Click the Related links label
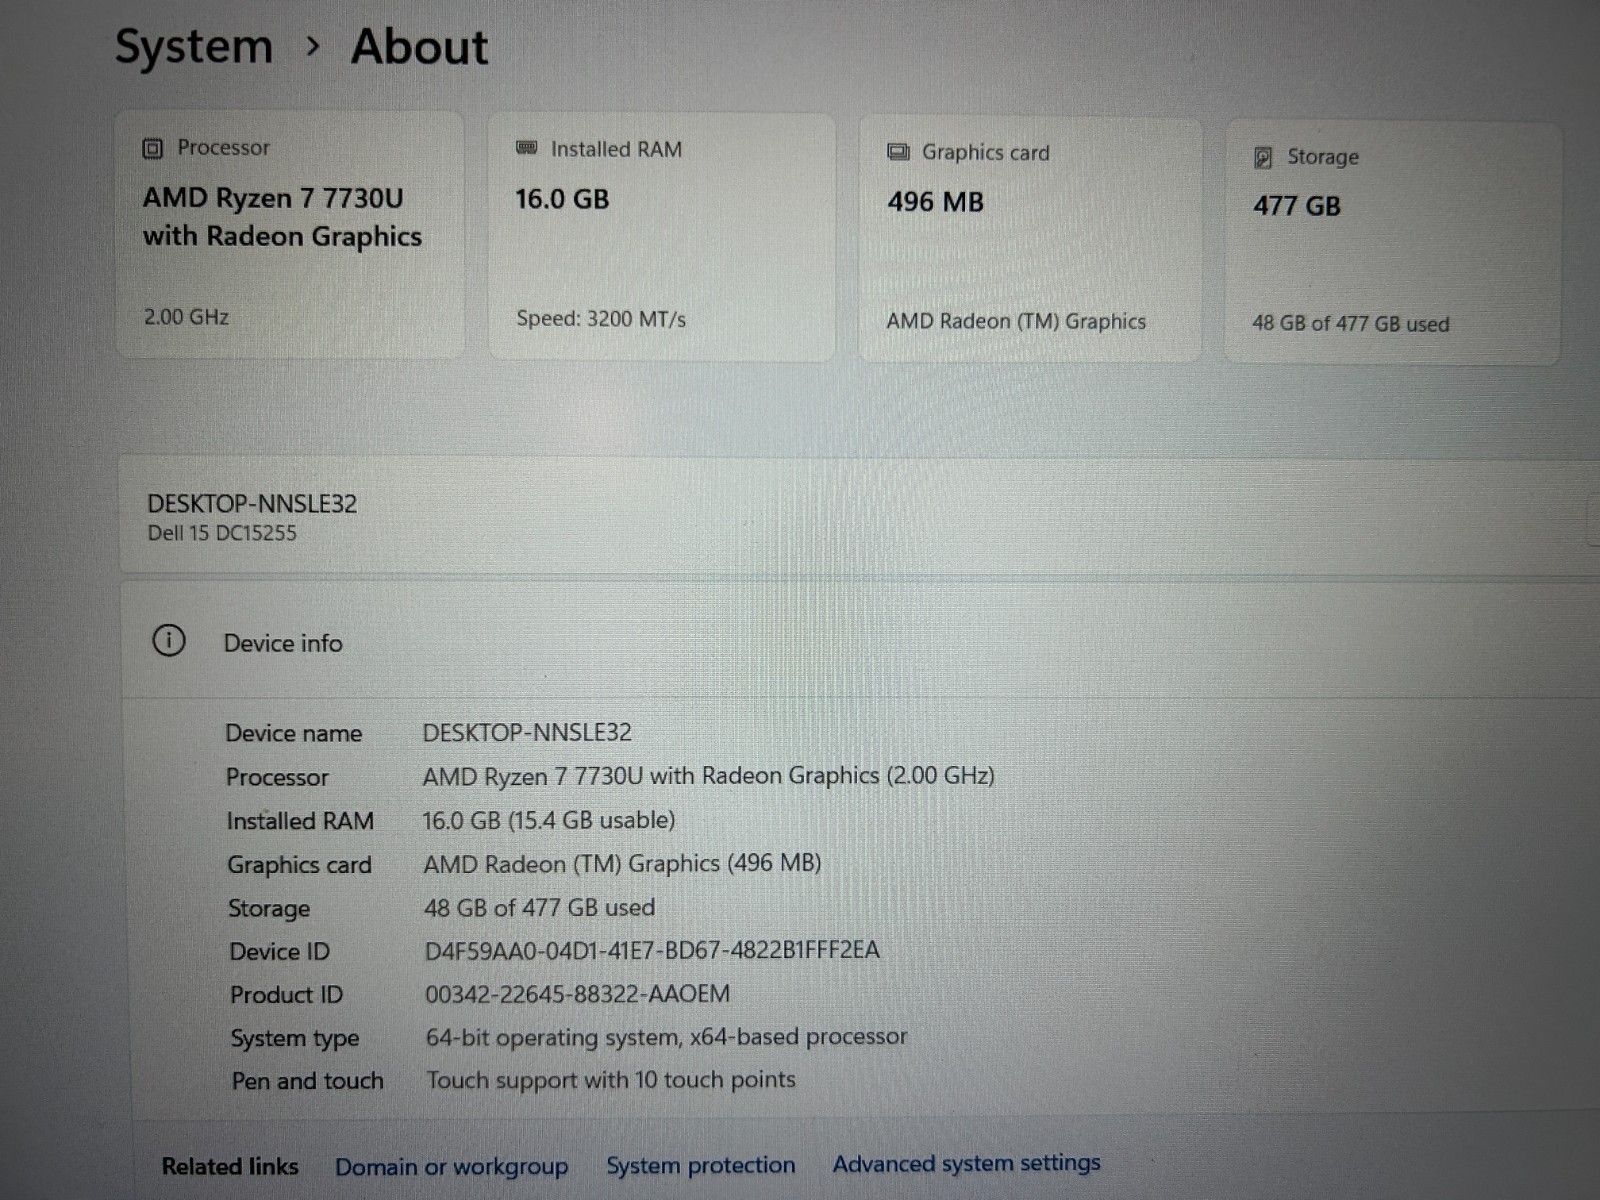Image resolution: width=1600 pixels, height=1200 pixels. (x=230, y=1167)
